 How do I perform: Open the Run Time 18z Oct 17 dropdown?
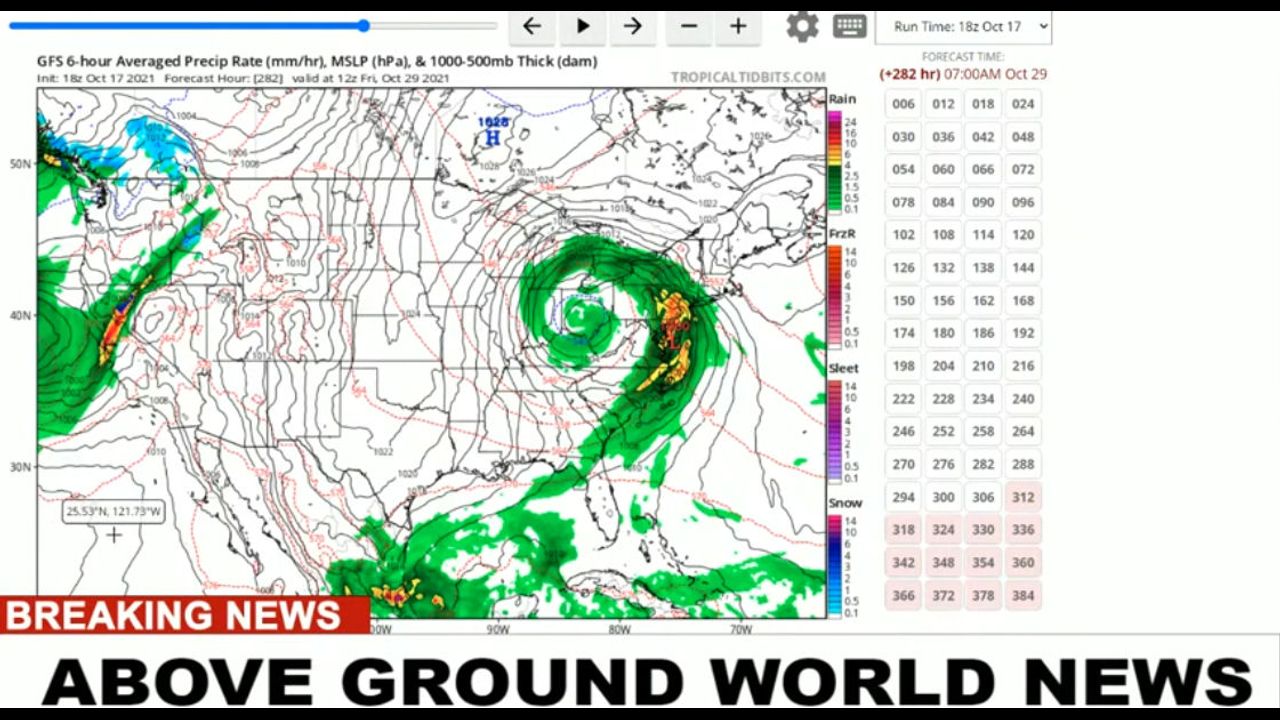(963, 27)
